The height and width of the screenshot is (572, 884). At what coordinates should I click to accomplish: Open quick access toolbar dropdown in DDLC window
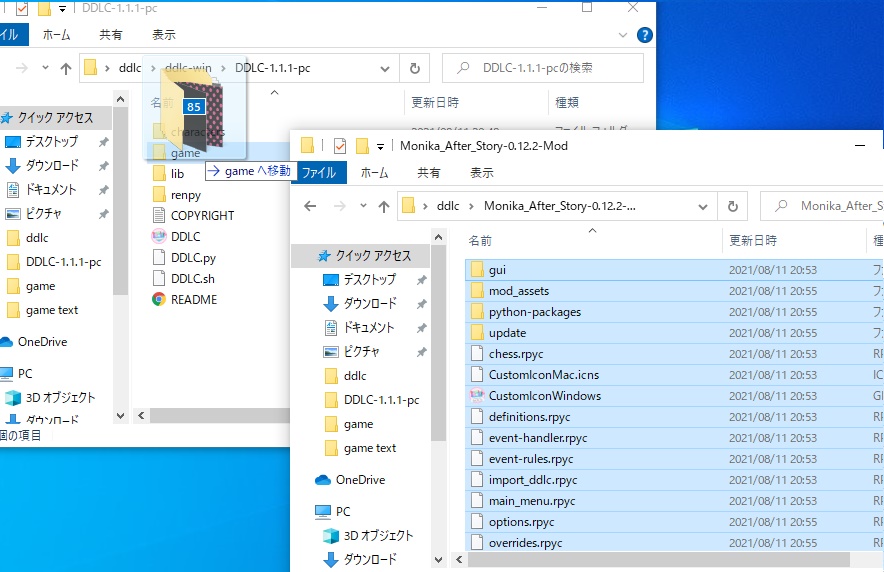pos(63,8)
